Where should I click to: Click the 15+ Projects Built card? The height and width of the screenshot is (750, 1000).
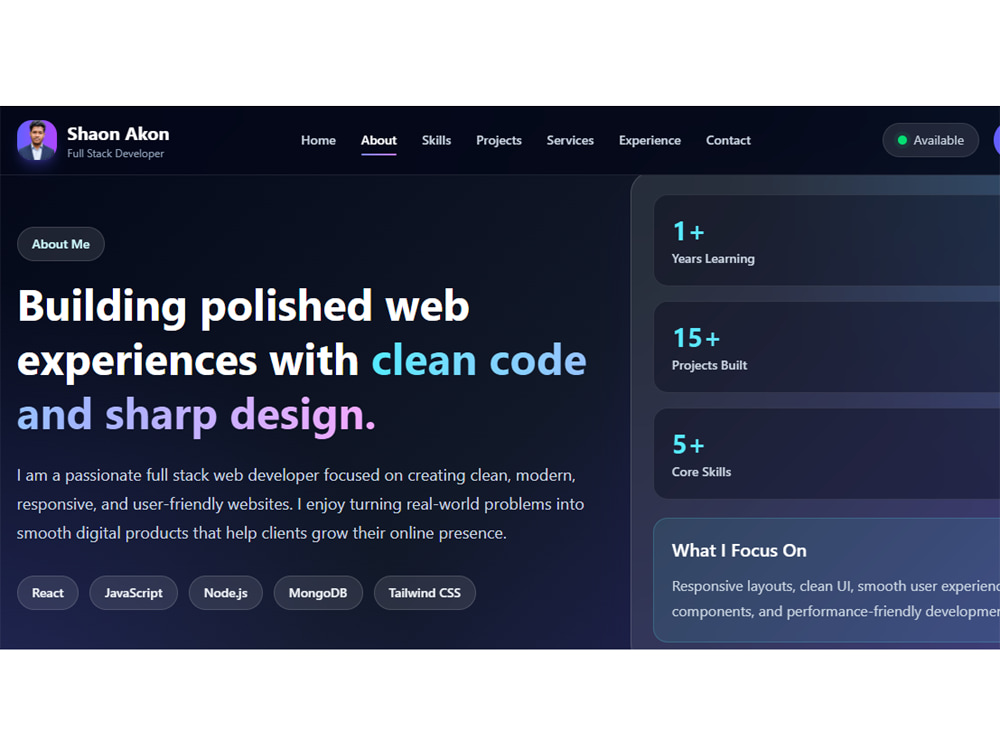tap(827, 347)
